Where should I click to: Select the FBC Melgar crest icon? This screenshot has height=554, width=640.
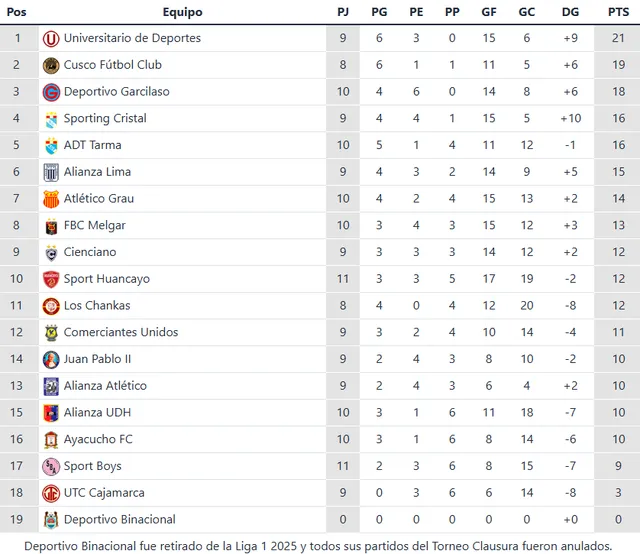click(51, 226)
